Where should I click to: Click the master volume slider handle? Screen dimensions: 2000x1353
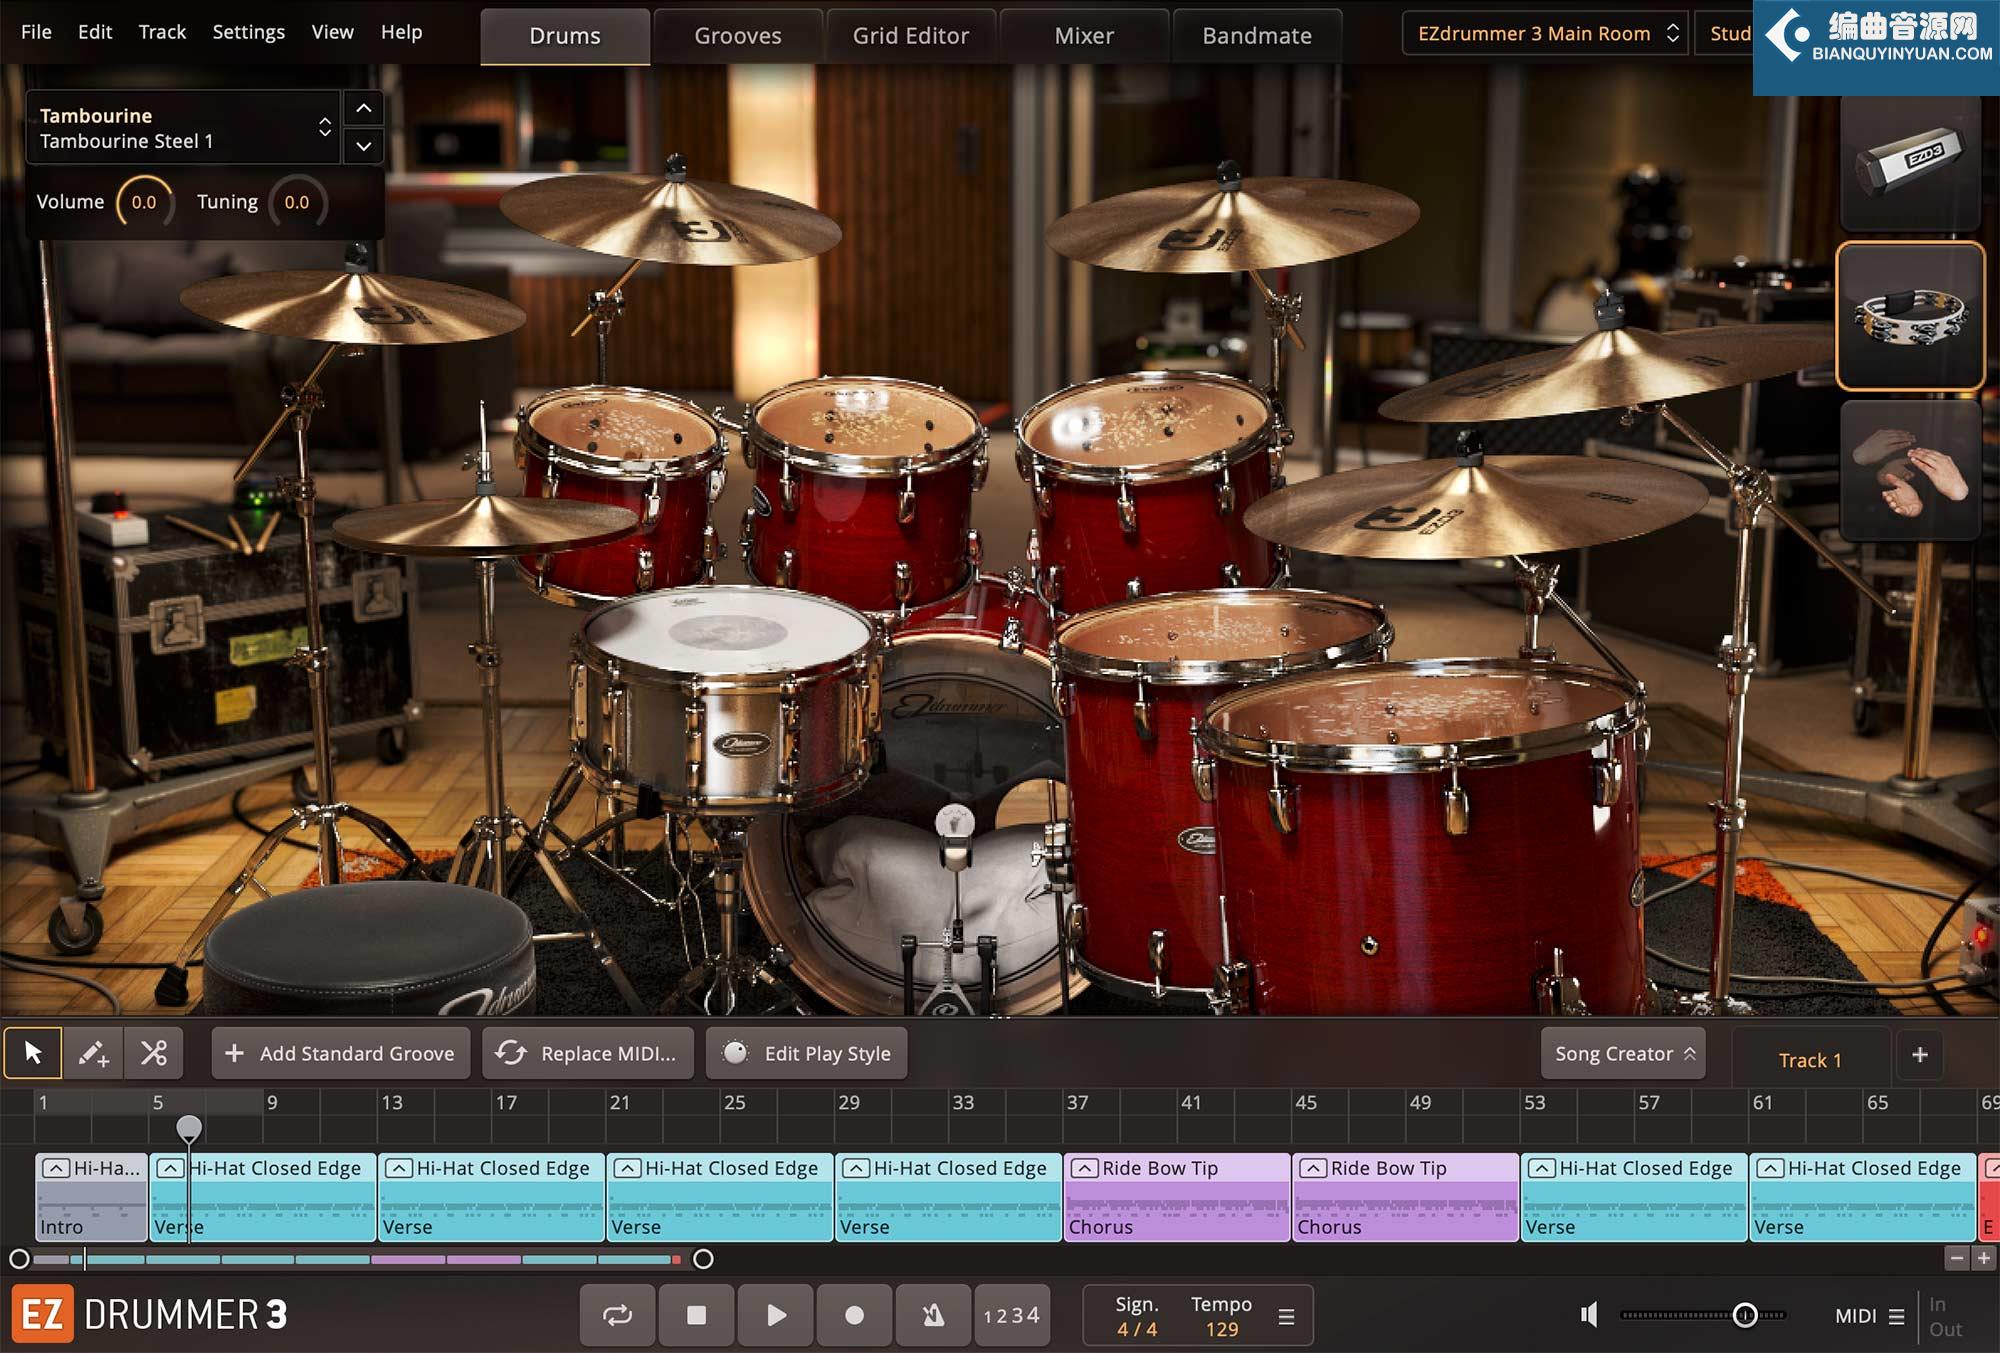coord(1745,1315)
